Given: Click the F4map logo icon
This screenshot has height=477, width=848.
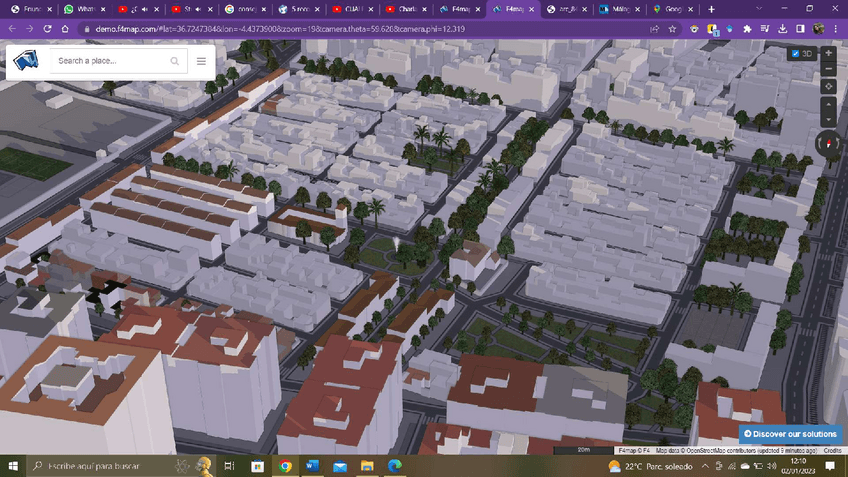Looking at the screenshot, I should click(26, 61).
